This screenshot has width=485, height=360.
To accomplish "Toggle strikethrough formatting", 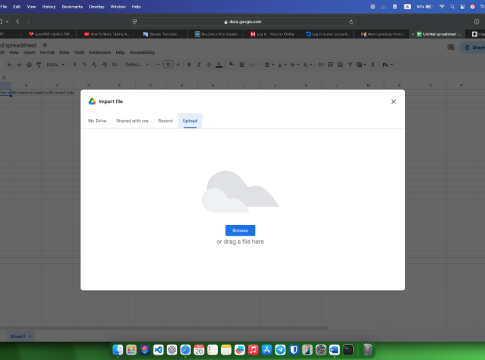I will tap(209, 65).
